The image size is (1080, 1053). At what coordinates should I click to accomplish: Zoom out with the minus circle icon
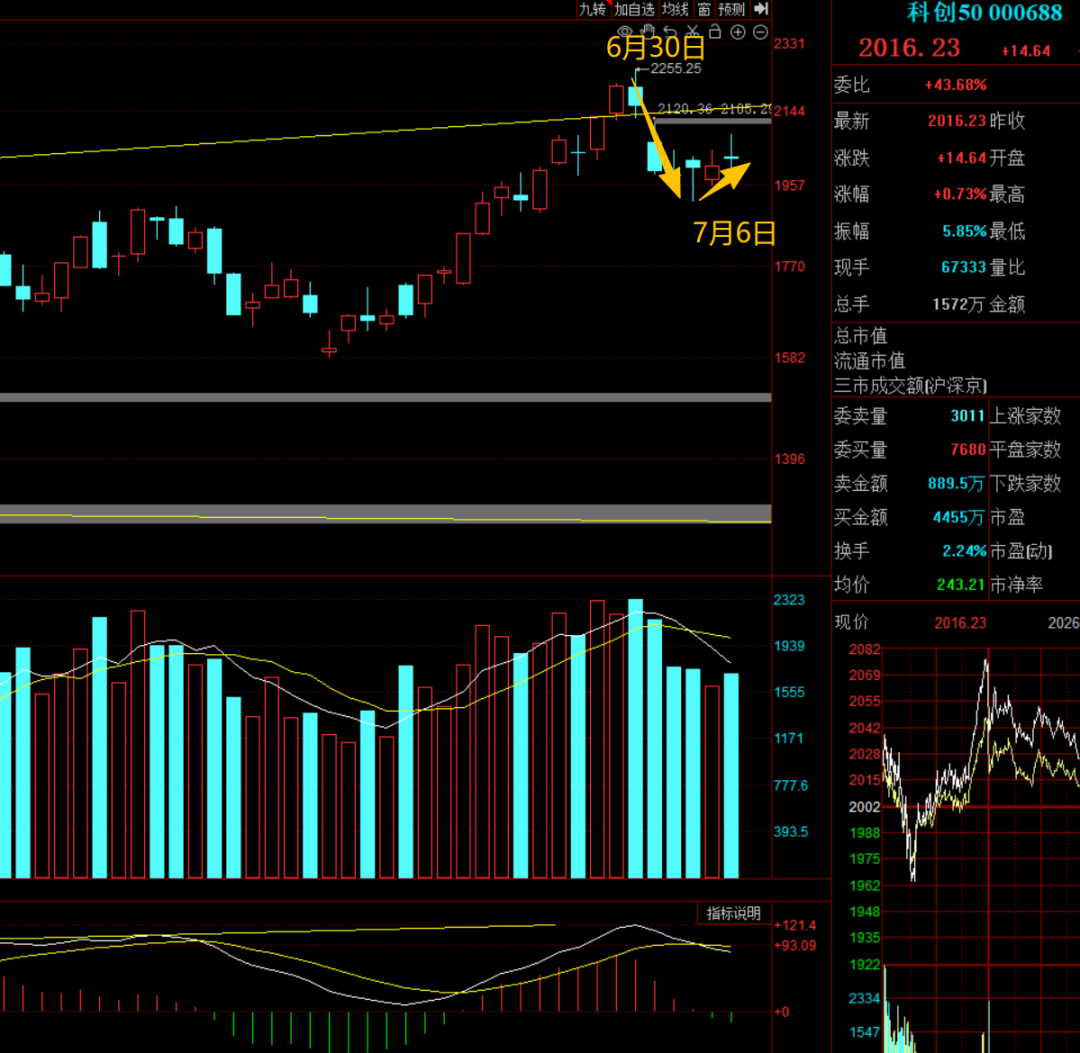pyautogui.click(x=760, y=32)
